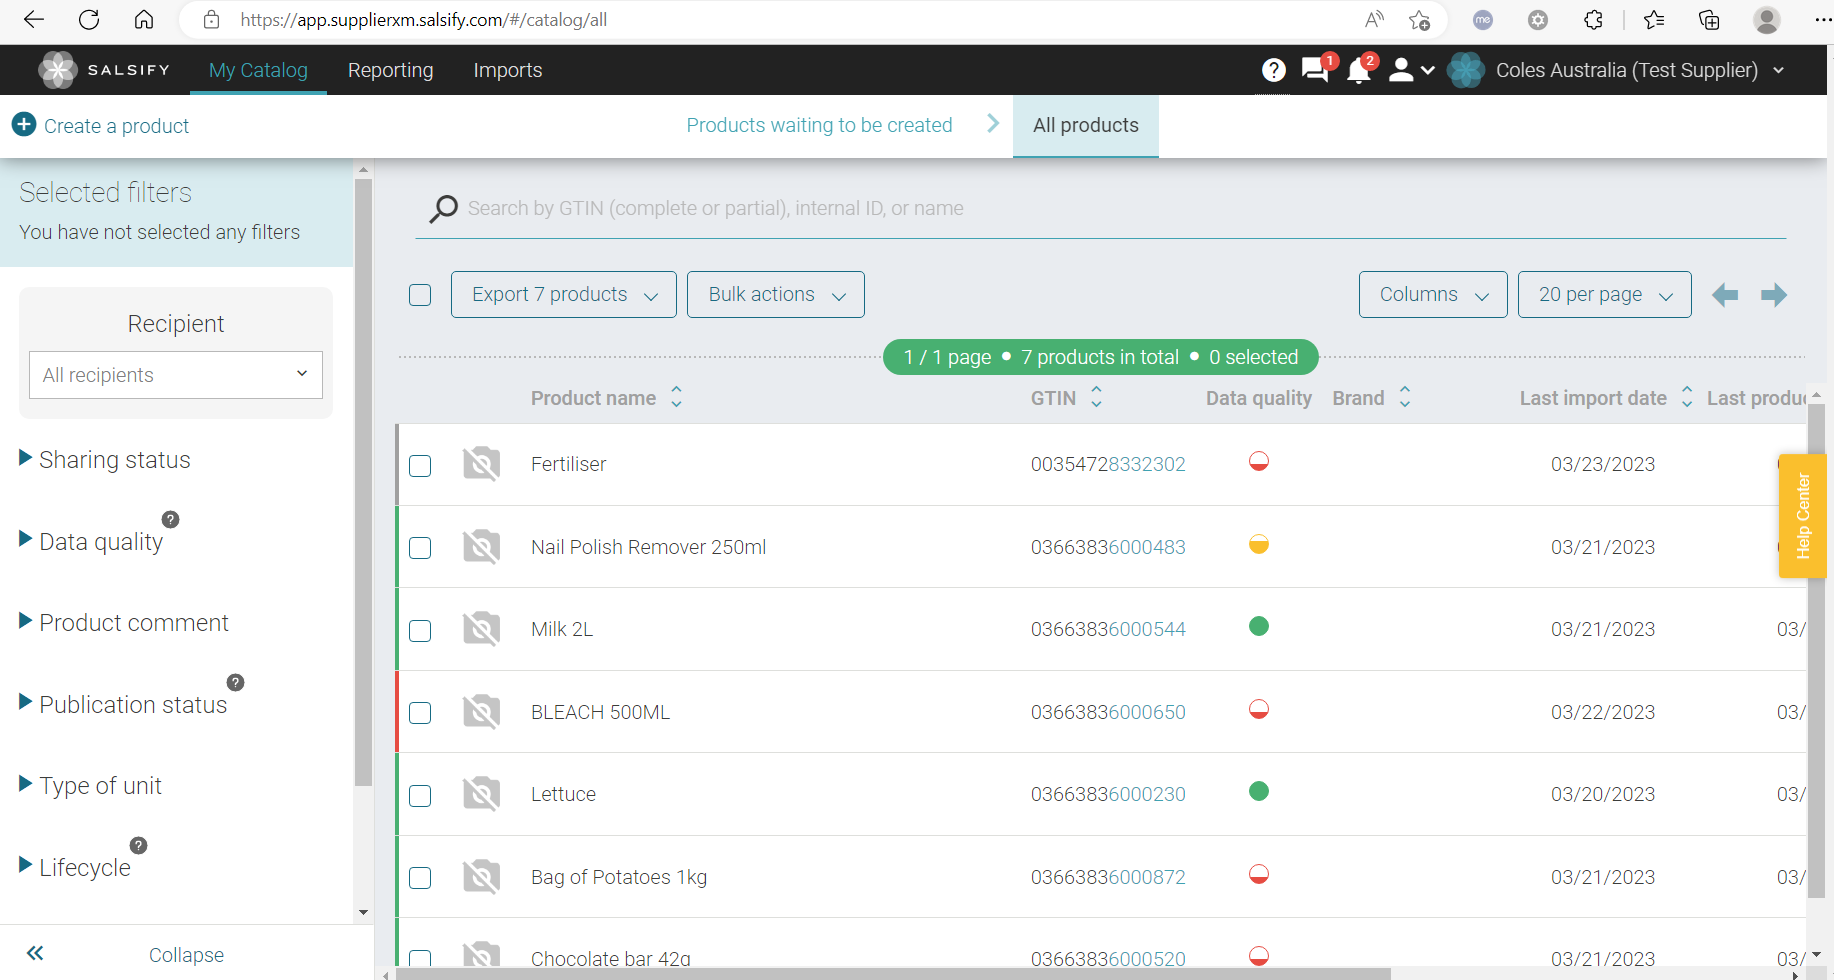Image resolution: width=1834 pixels, height=980 pixels.
Task: Open the notifications bell icon
Action: tap(1358, 71)
